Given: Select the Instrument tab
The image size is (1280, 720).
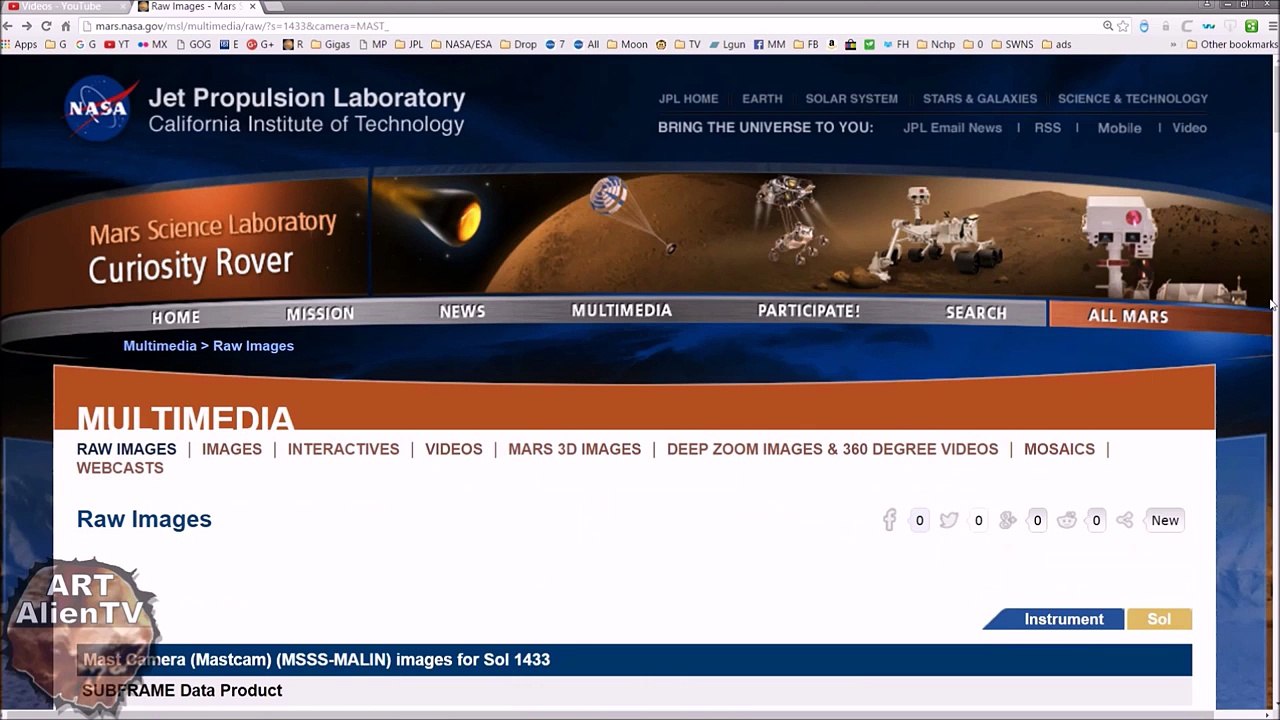Looking at the screenshot, I should tap(1054, 619).
